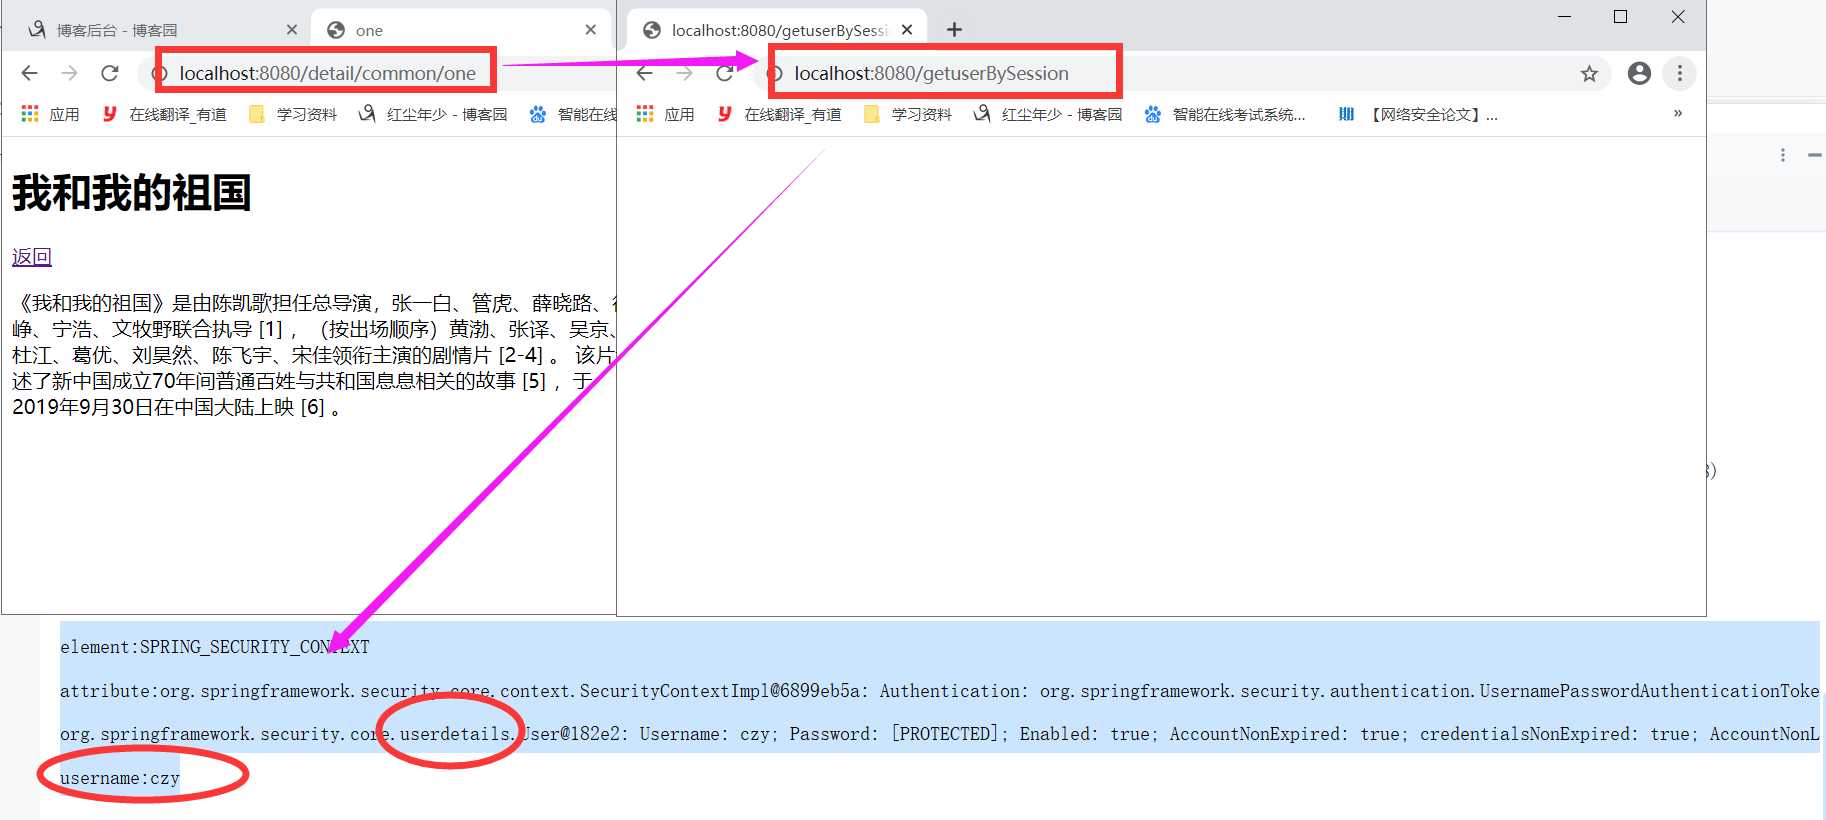Reload the getuserBySession page
The width and height of the screenshot is (1826, 820).
point(725,73)
